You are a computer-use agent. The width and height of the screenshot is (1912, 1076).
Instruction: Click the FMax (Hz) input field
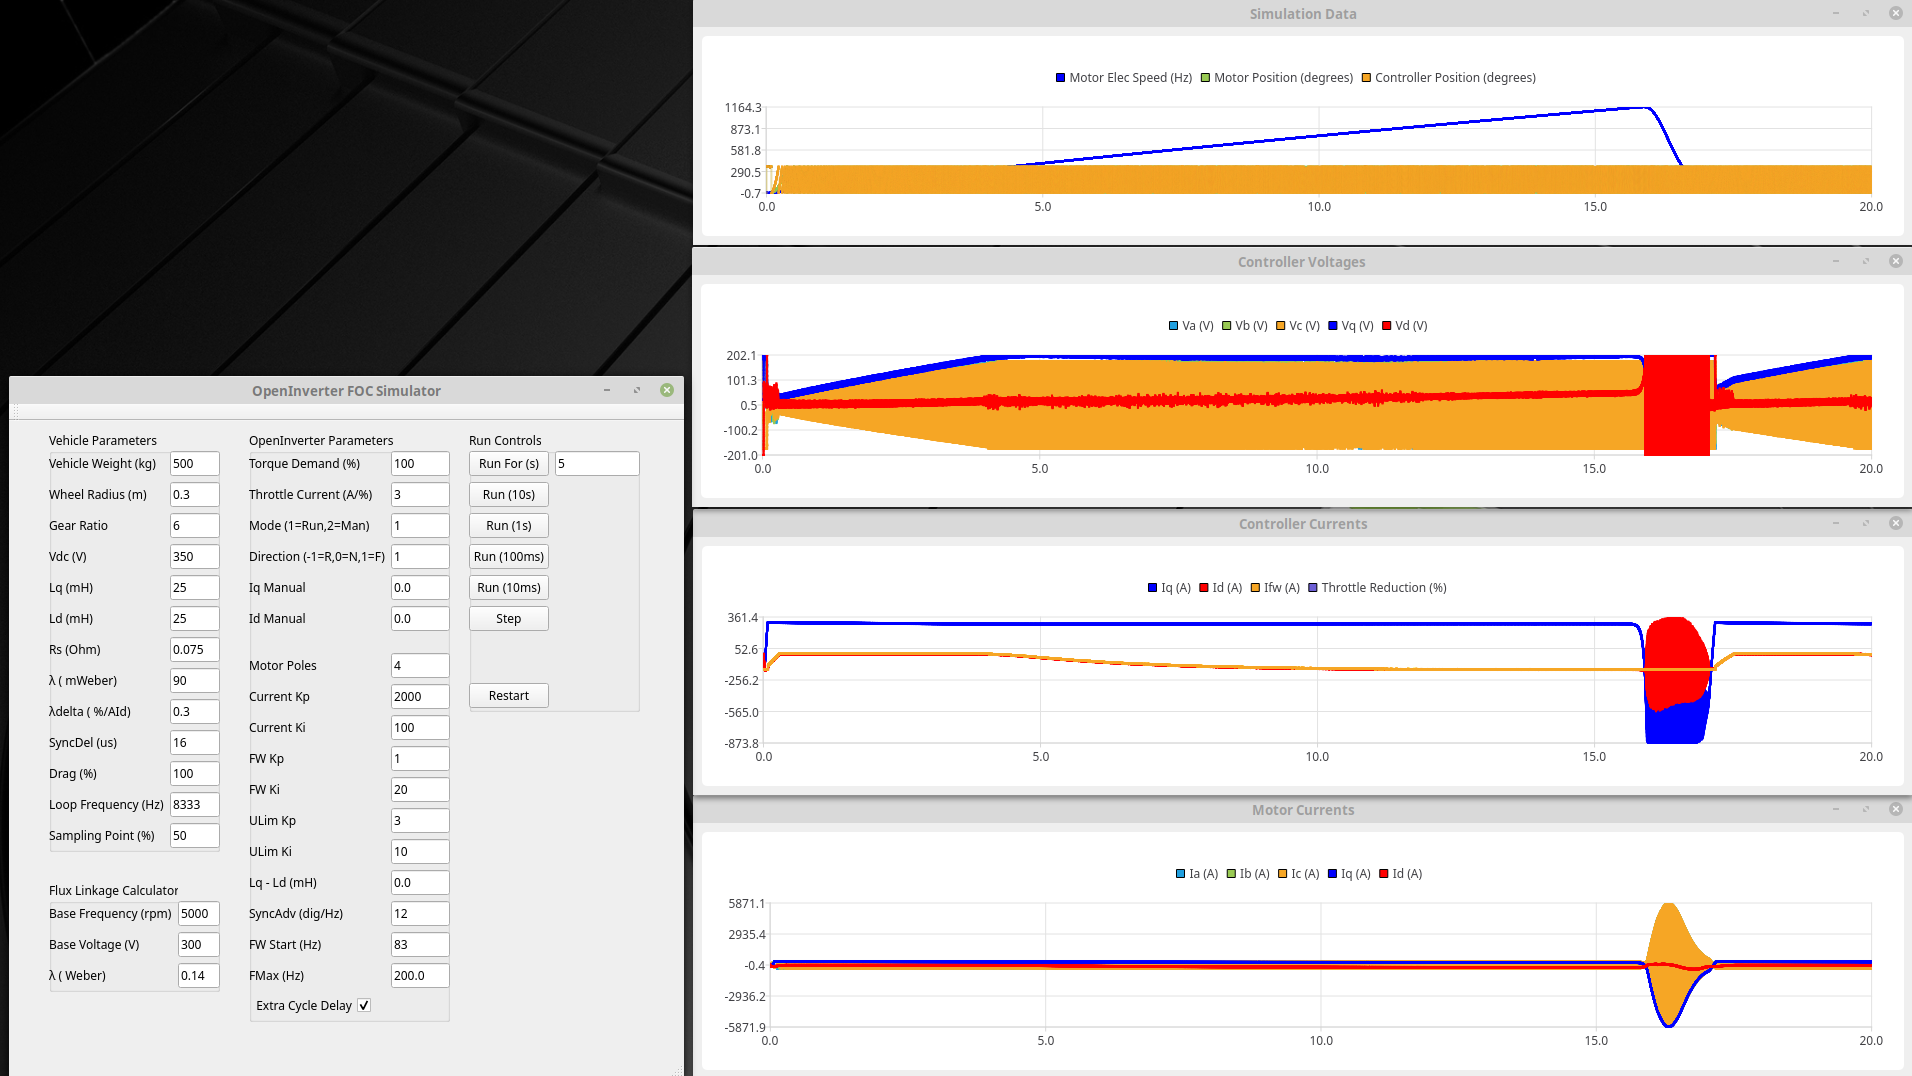point(419,976)
